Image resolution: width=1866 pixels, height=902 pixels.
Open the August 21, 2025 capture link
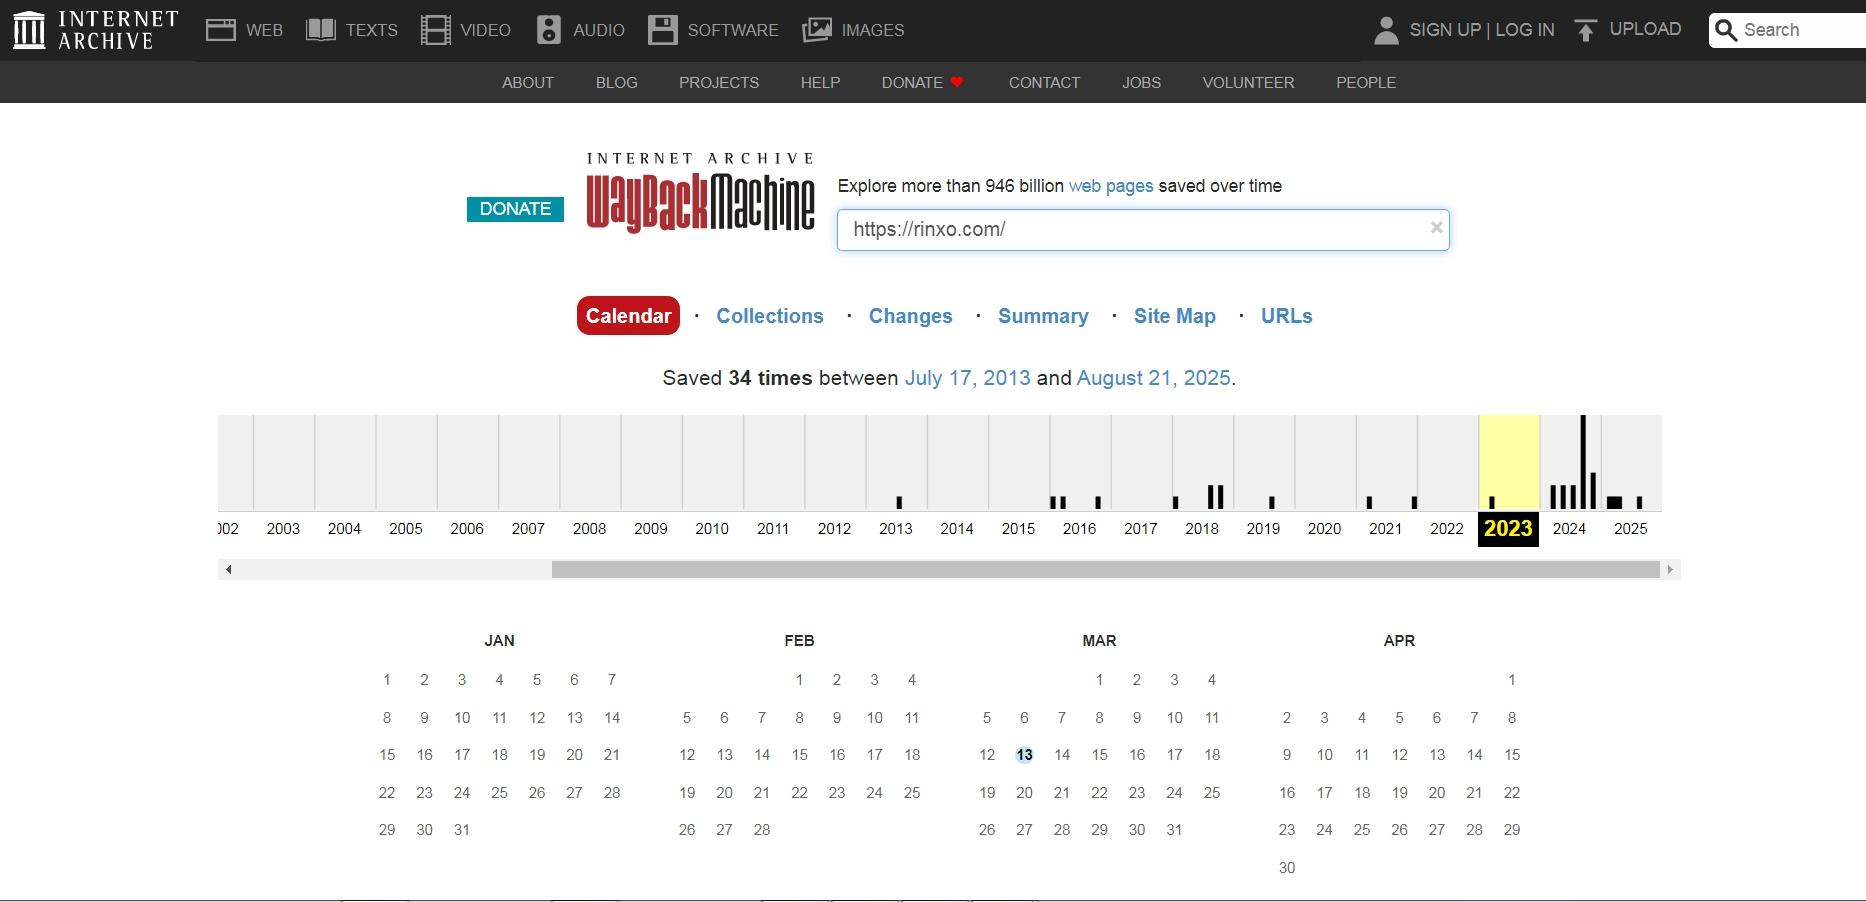[x=1153, y=378]
